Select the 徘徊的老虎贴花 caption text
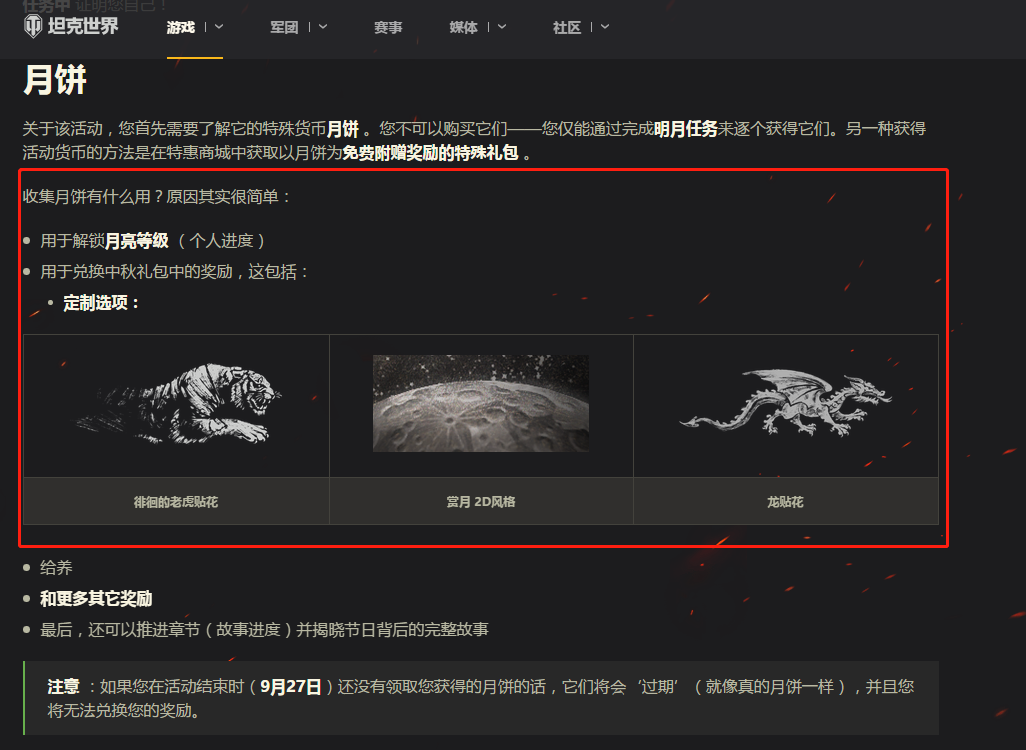 176,502
